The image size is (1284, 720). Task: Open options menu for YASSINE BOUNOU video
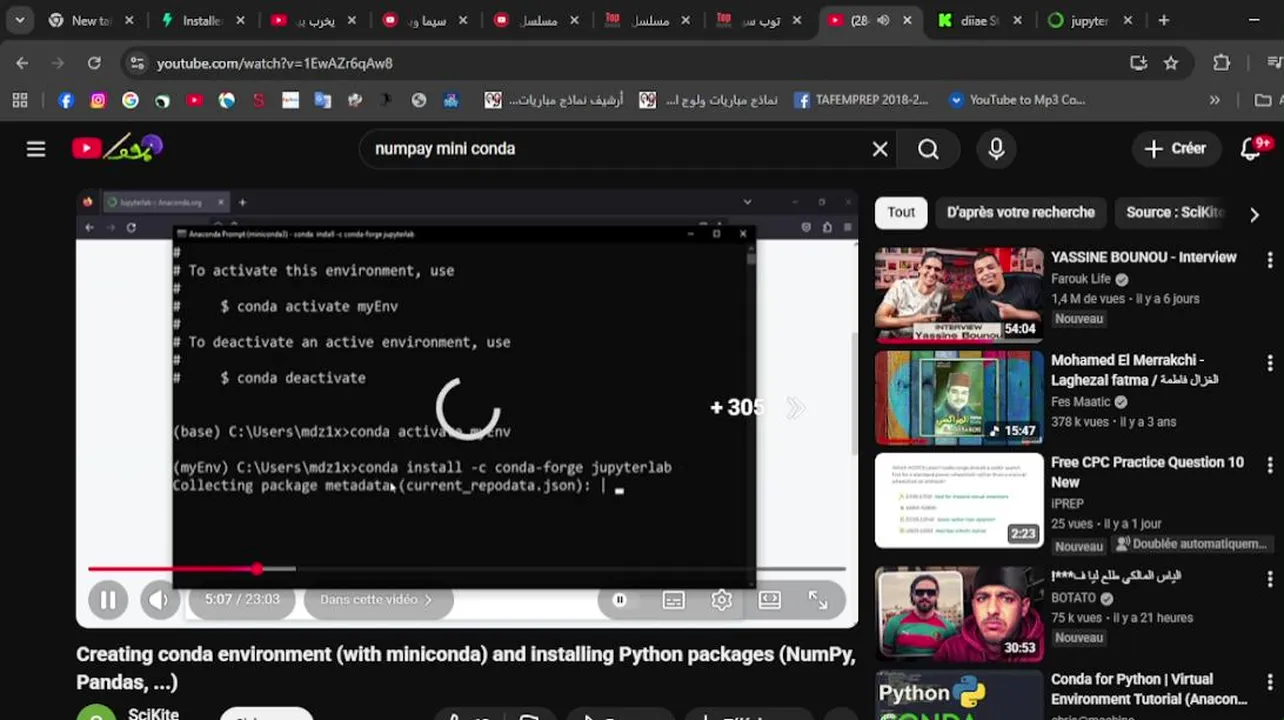click(1269, 262)
